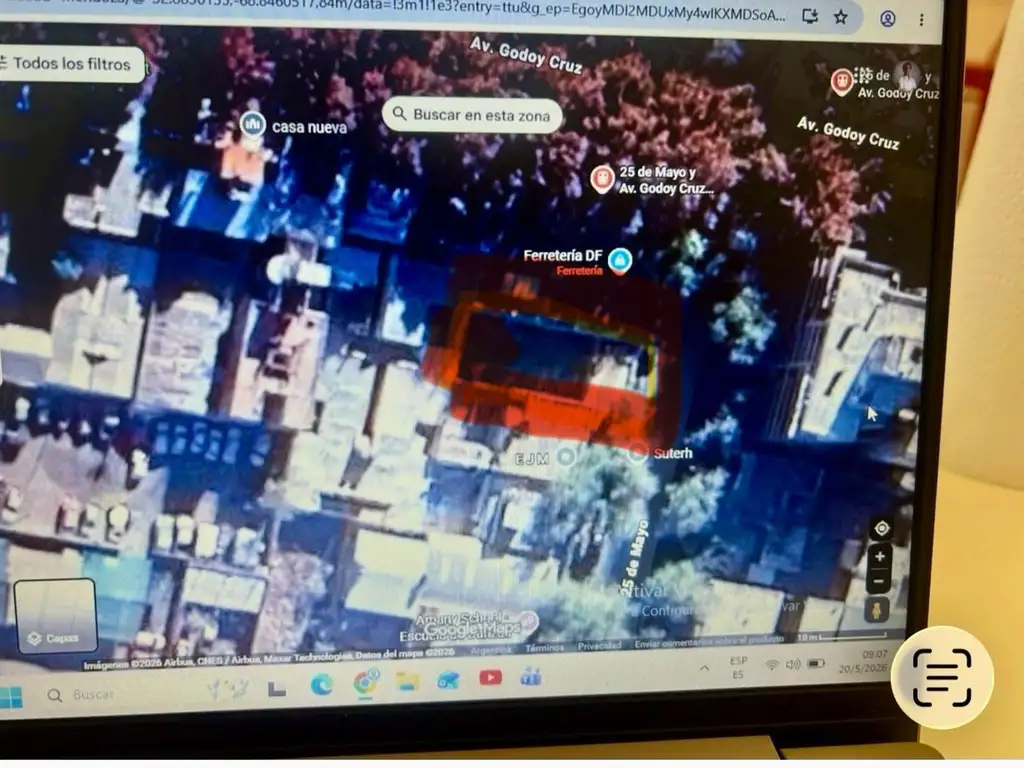The height and width of the screenshot is (768, 1024).
Task: Launch Microsoft Edge from taskbar
Action: click(322, 684)
